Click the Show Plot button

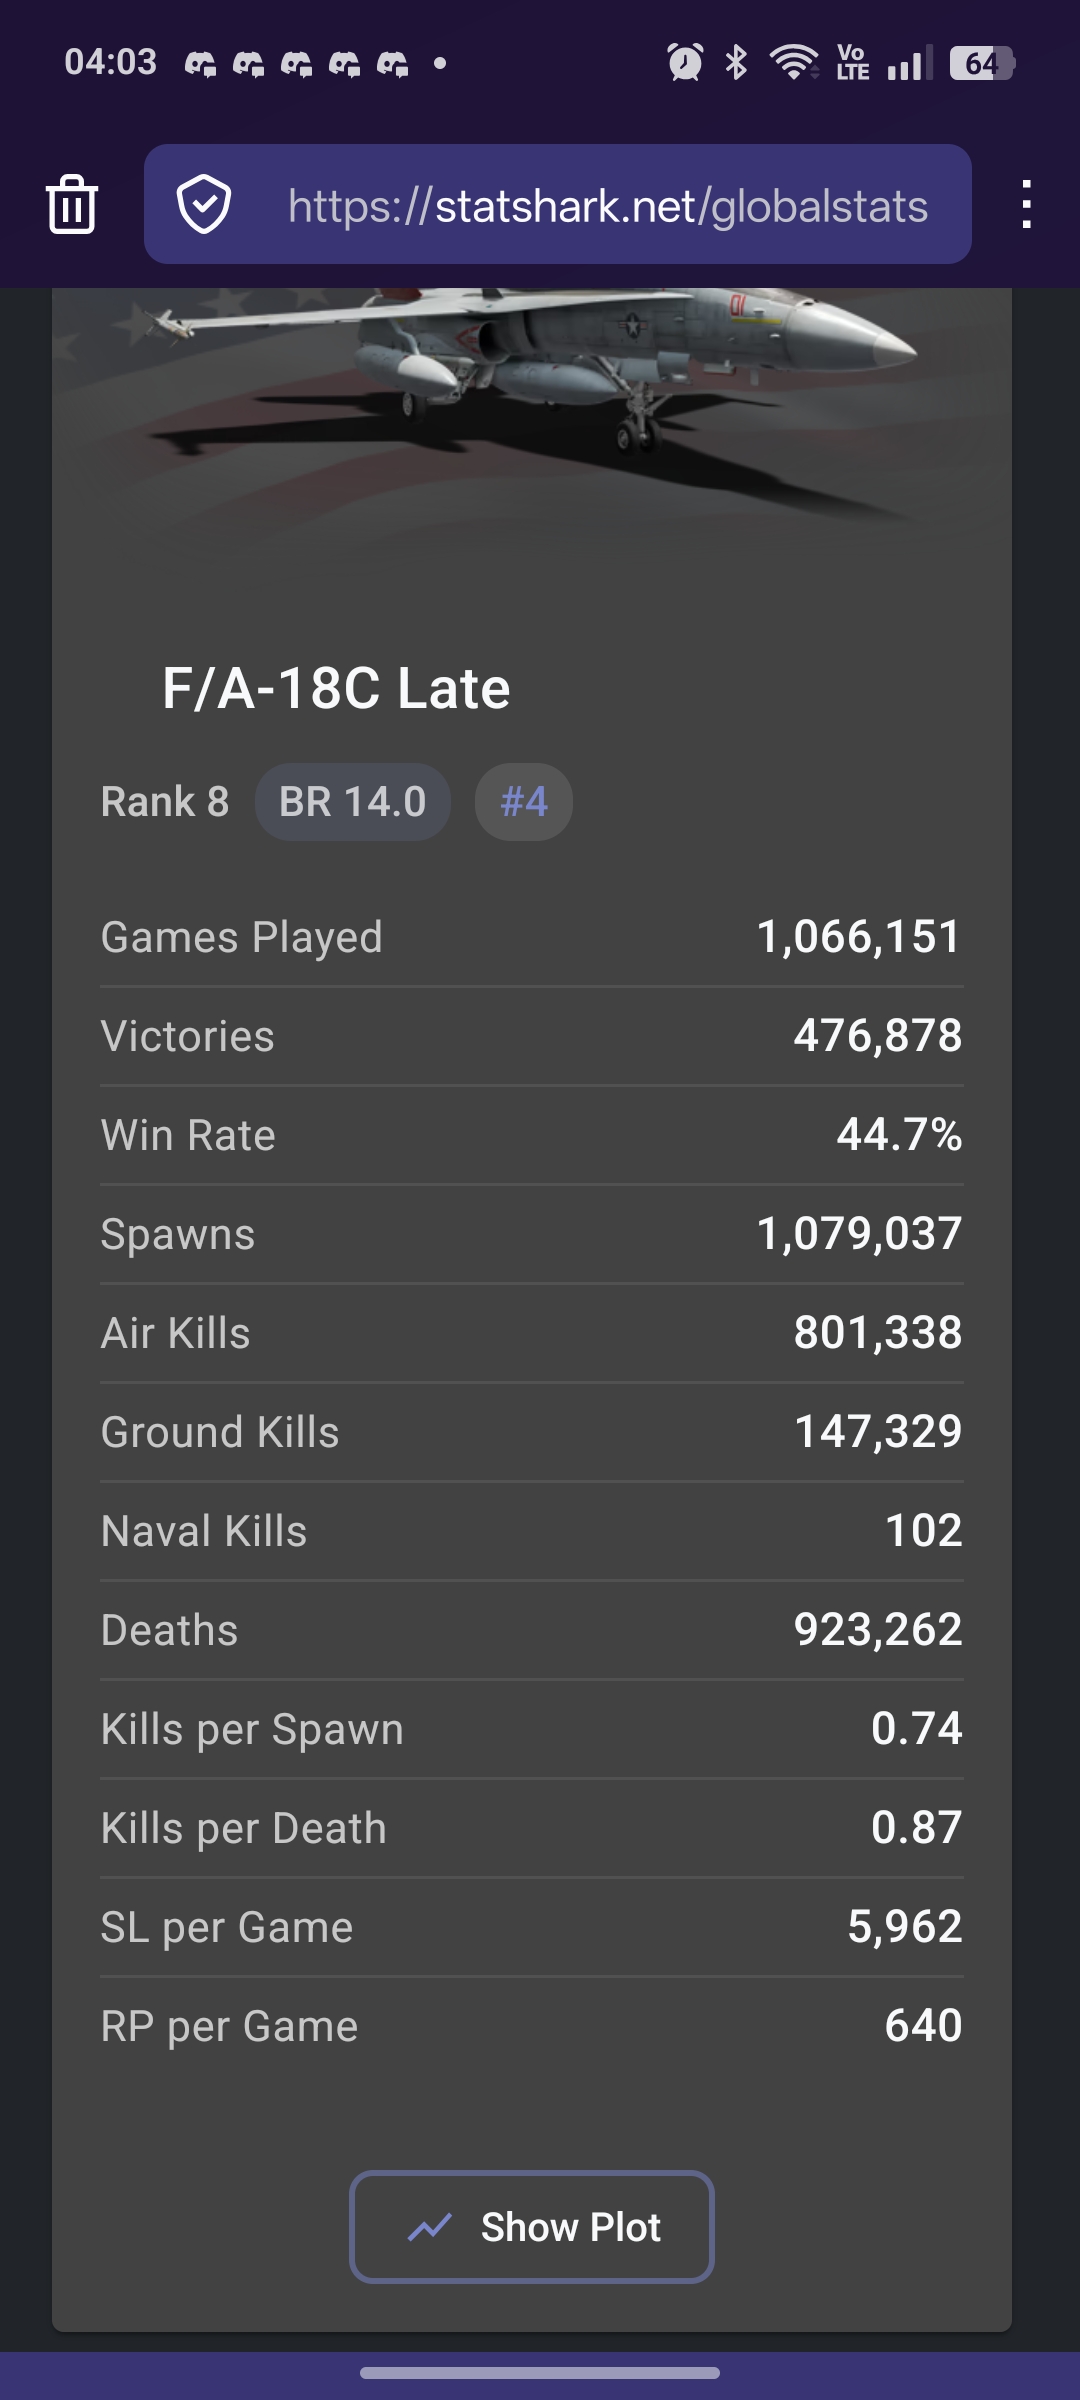click(532, 2227)
